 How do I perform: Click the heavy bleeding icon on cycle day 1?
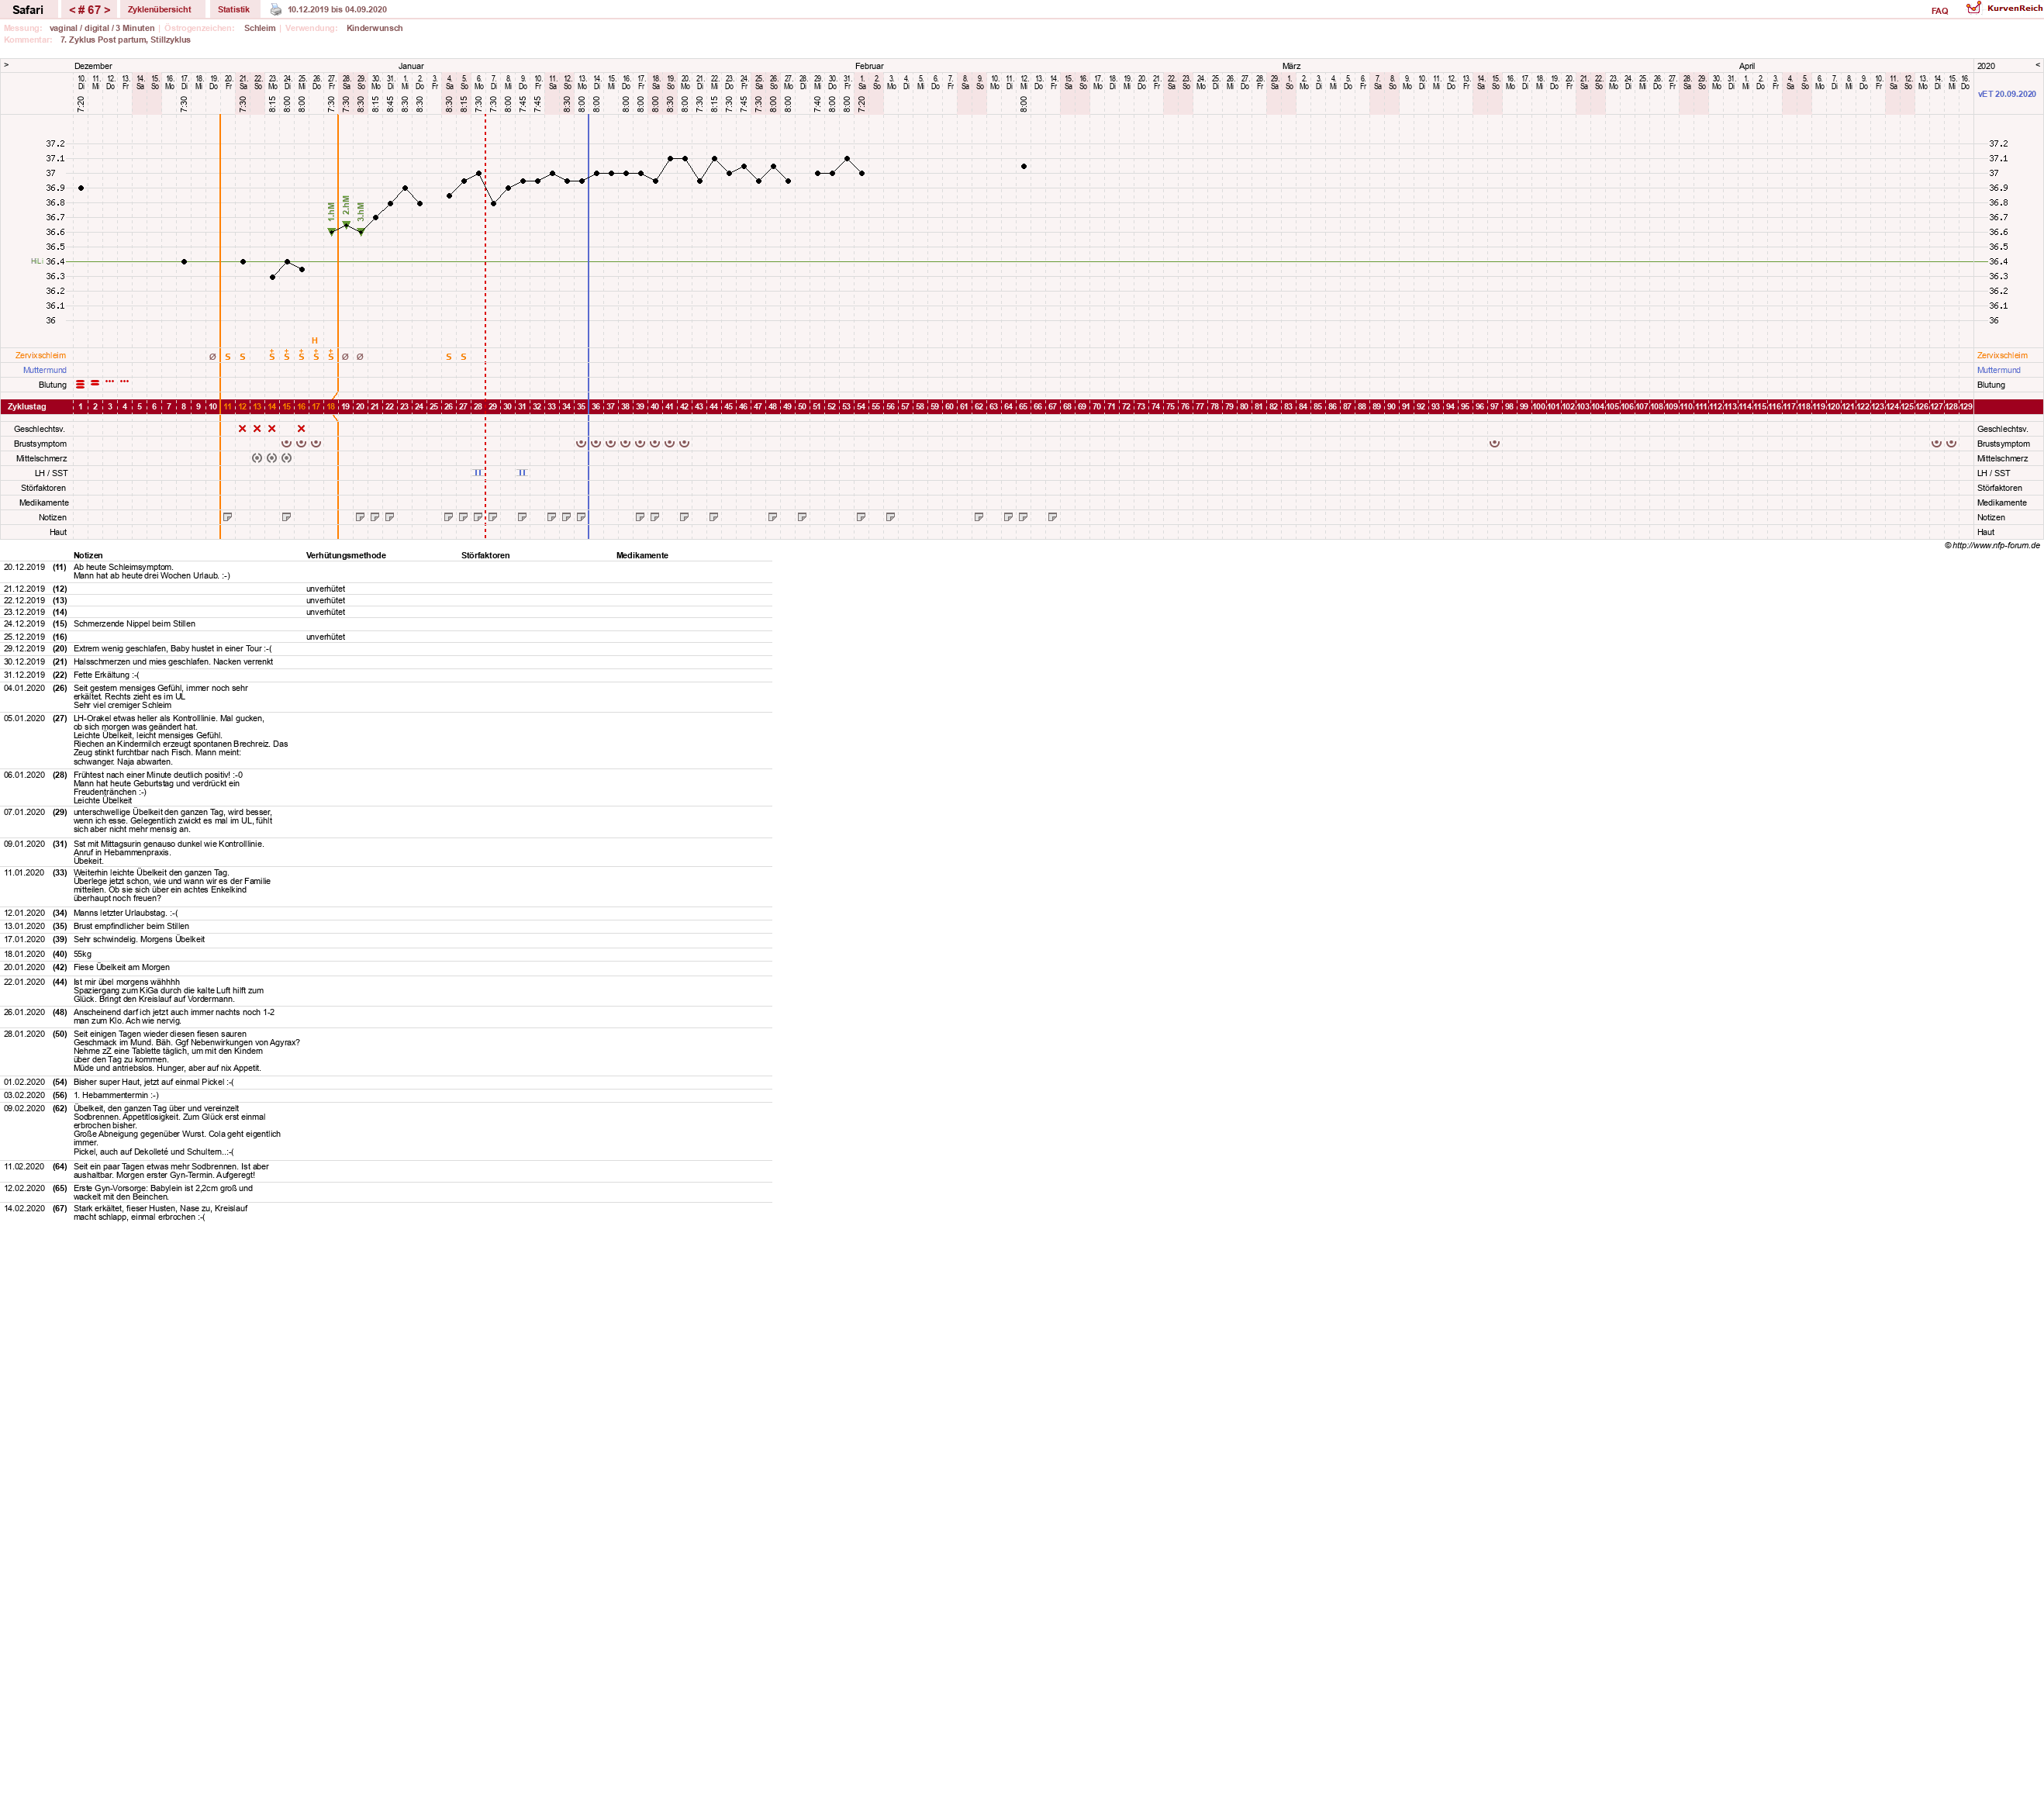(x=80, y=384)
